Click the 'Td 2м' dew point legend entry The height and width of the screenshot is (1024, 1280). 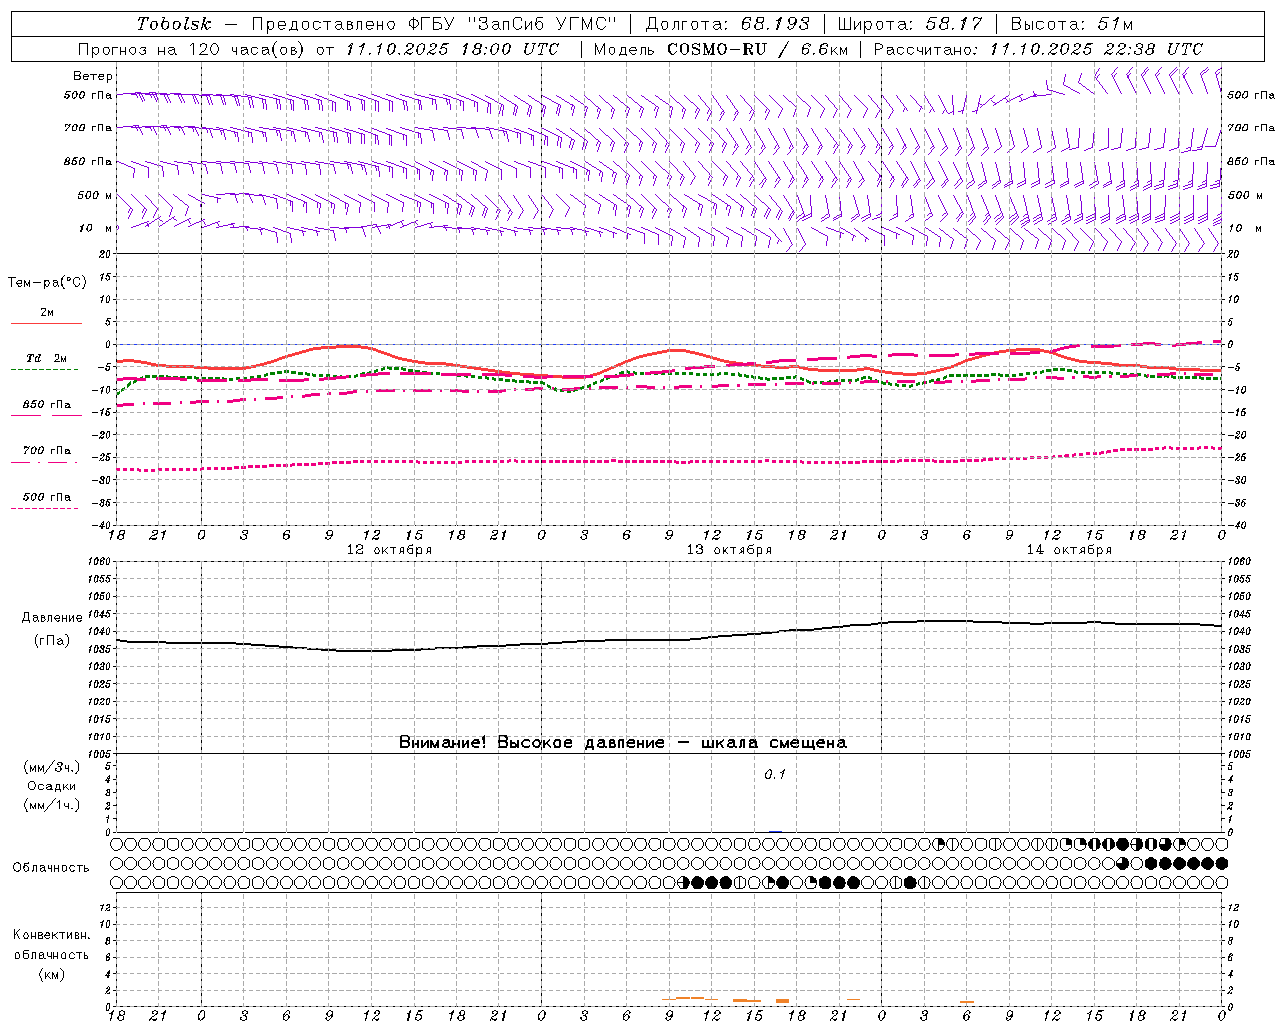click(46, 358)
